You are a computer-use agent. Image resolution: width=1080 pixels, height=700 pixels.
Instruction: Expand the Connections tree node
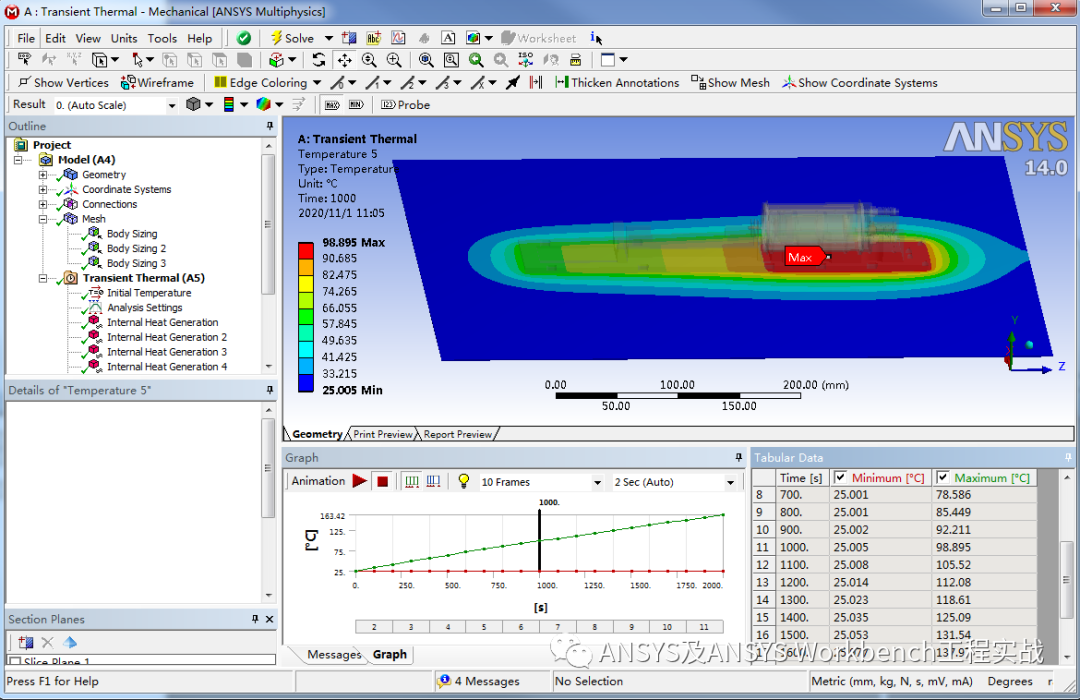pos(43,204)
